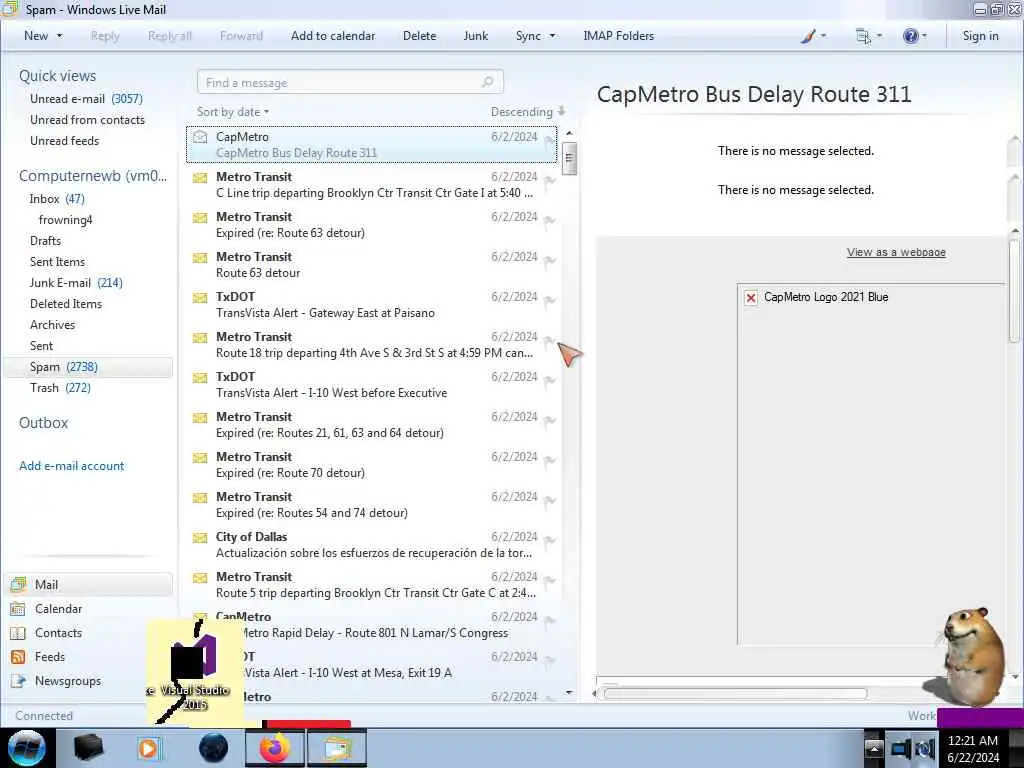Image resolution: width=1024 pixels, height=768 pixels.
Task: Click the New button in toolbar
Action: [x=36, y=36]
